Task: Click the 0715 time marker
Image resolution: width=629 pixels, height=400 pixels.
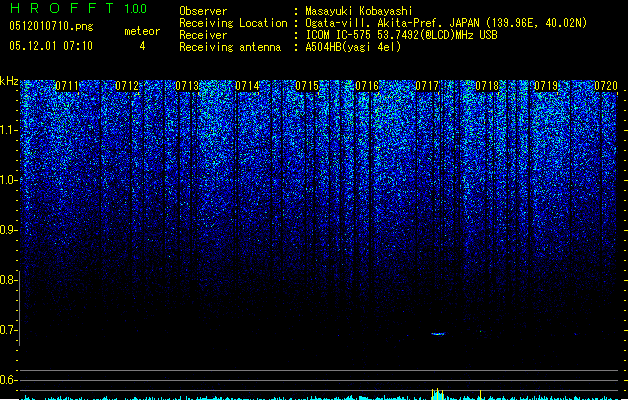Action: tap(307, 86)
